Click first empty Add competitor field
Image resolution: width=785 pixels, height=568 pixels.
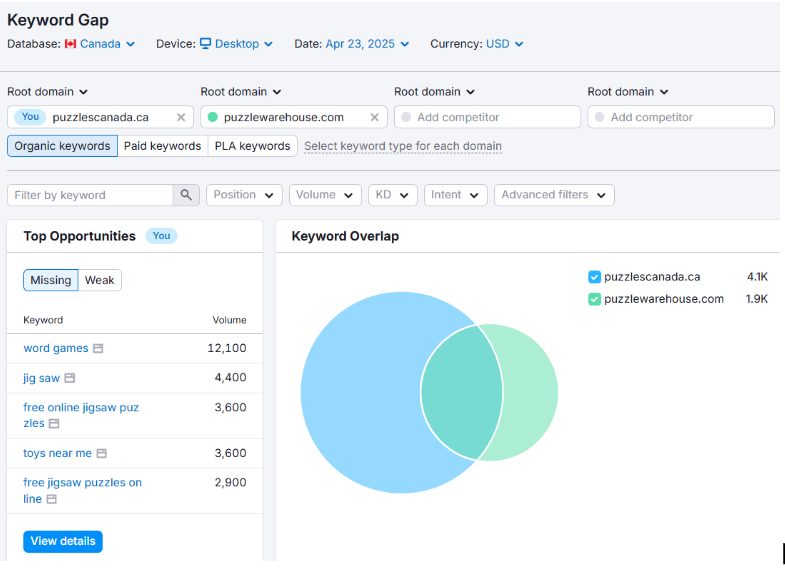point(487,117)
